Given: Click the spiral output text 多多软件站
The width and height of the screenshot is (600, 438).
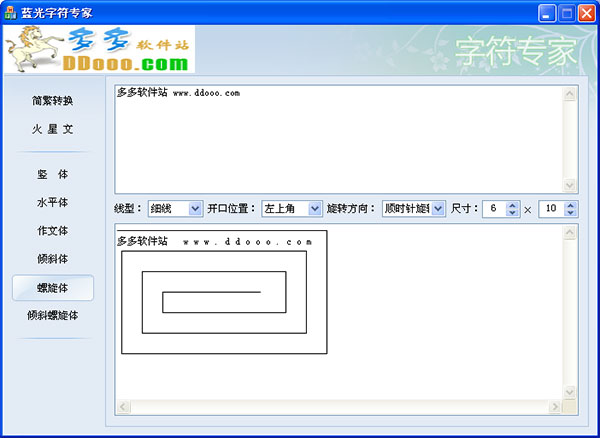Looking at the screenshot, I should [142, 241].
